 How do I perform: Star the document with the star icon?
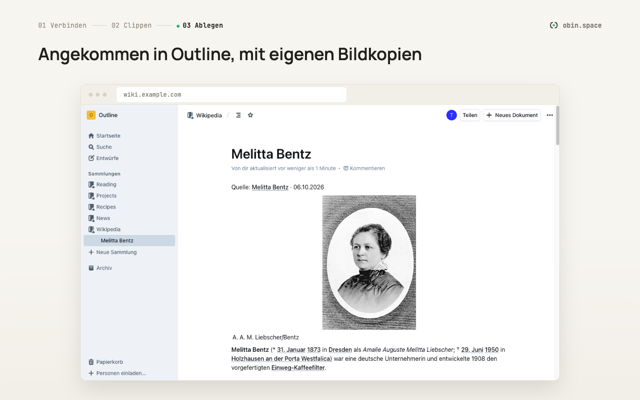coord(250,115)
